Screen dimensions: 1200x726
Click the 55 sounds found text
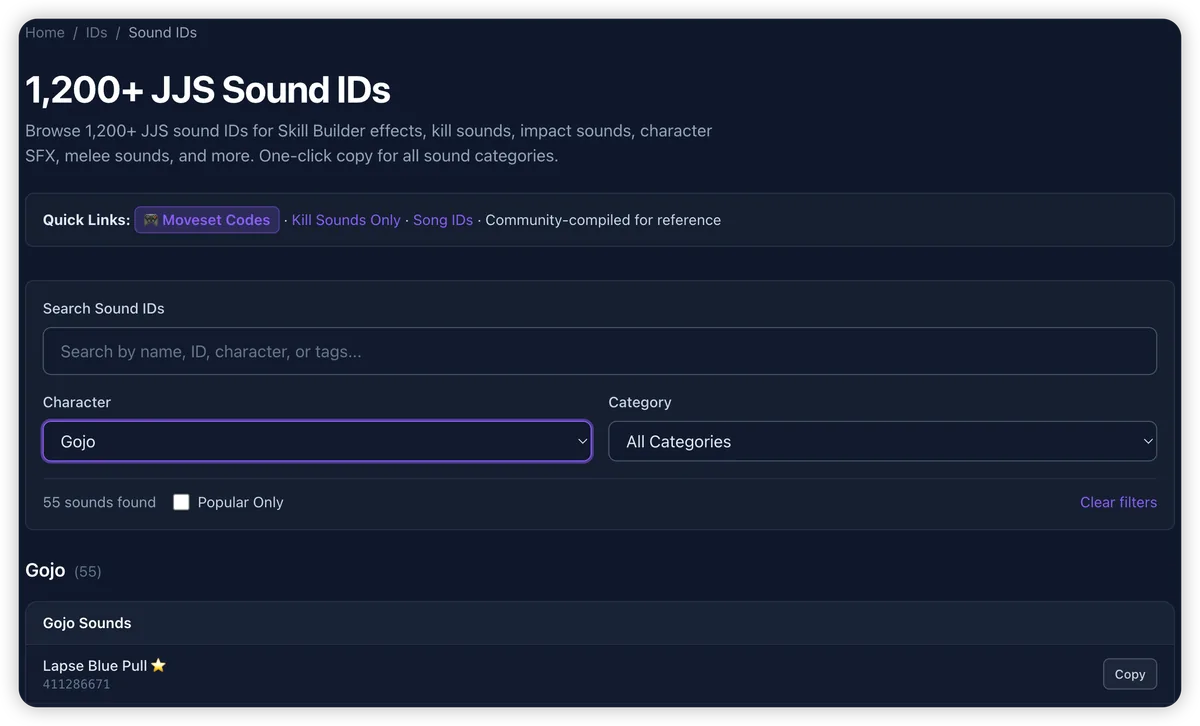99,502
